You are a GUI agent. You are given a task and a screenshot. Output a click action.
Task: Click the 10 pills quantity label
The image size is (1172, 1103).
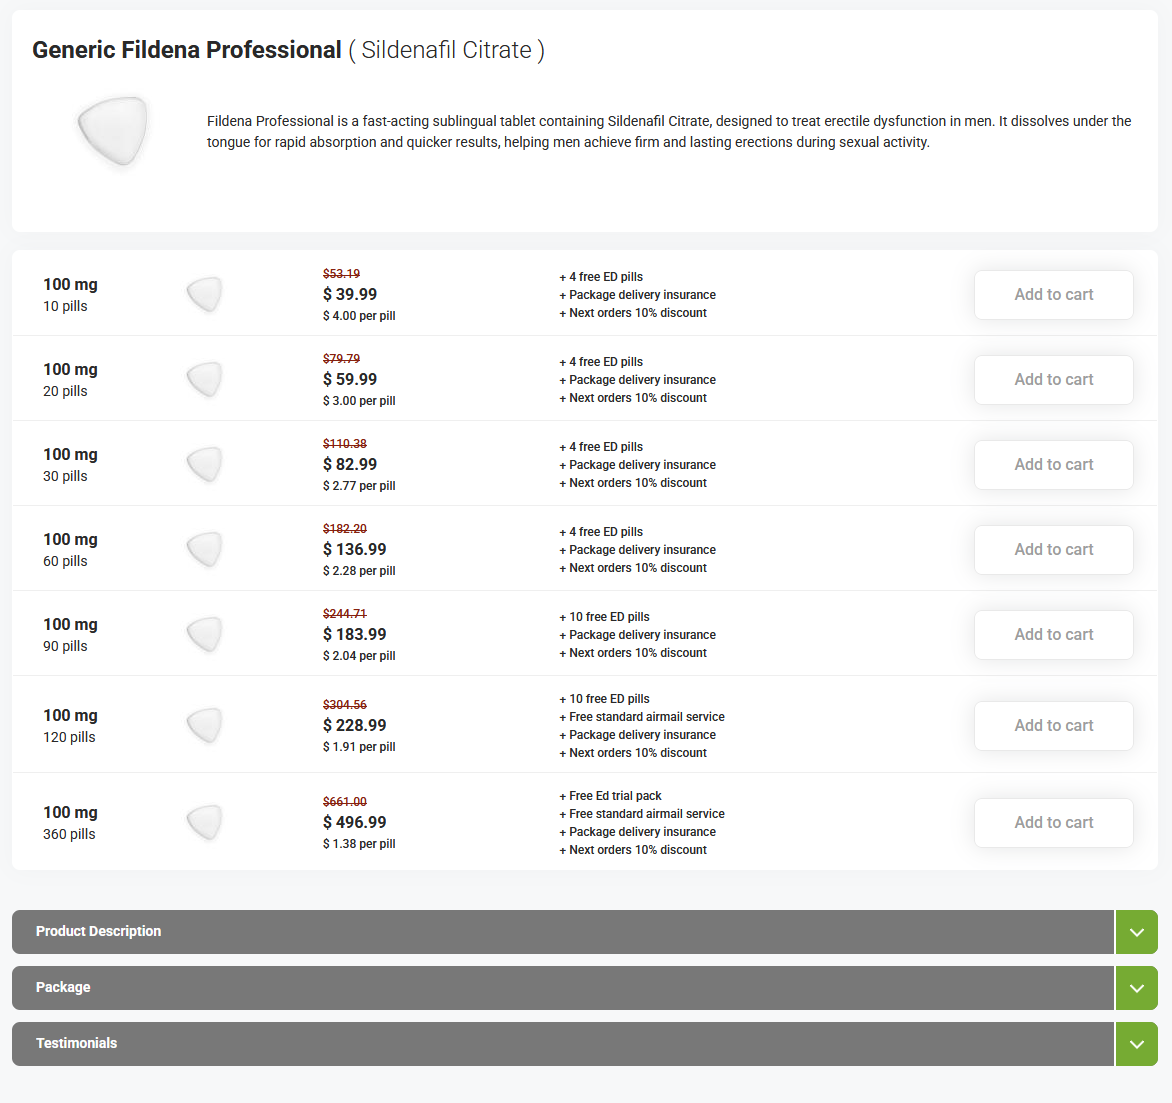(x=65, y=306)
